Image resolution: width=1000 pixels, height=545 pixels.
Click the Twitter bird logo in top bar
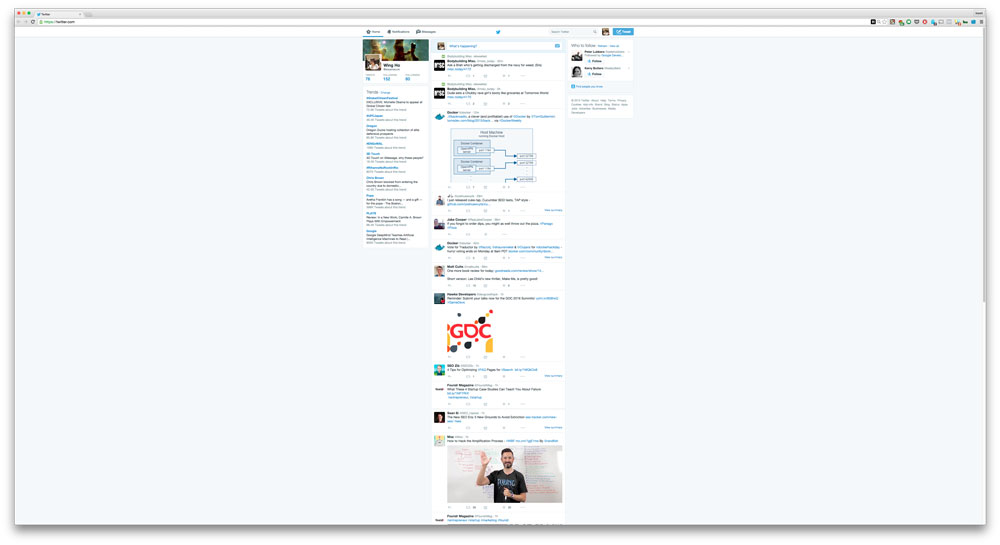tap(498, 31)
